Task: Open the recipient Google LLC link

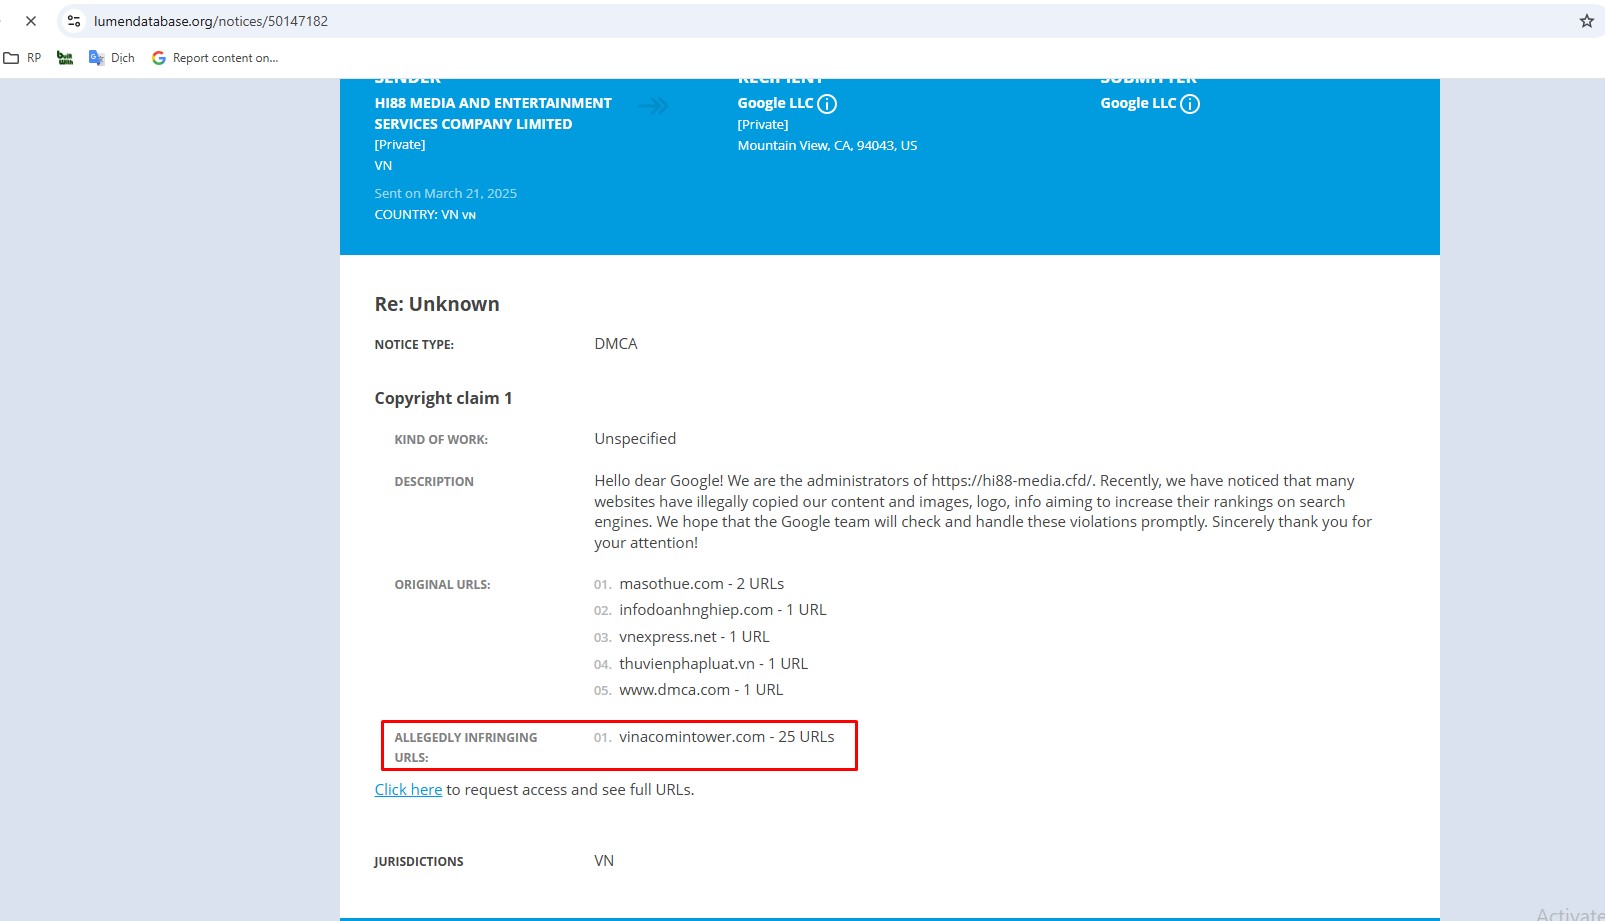Action: point(775,103)
